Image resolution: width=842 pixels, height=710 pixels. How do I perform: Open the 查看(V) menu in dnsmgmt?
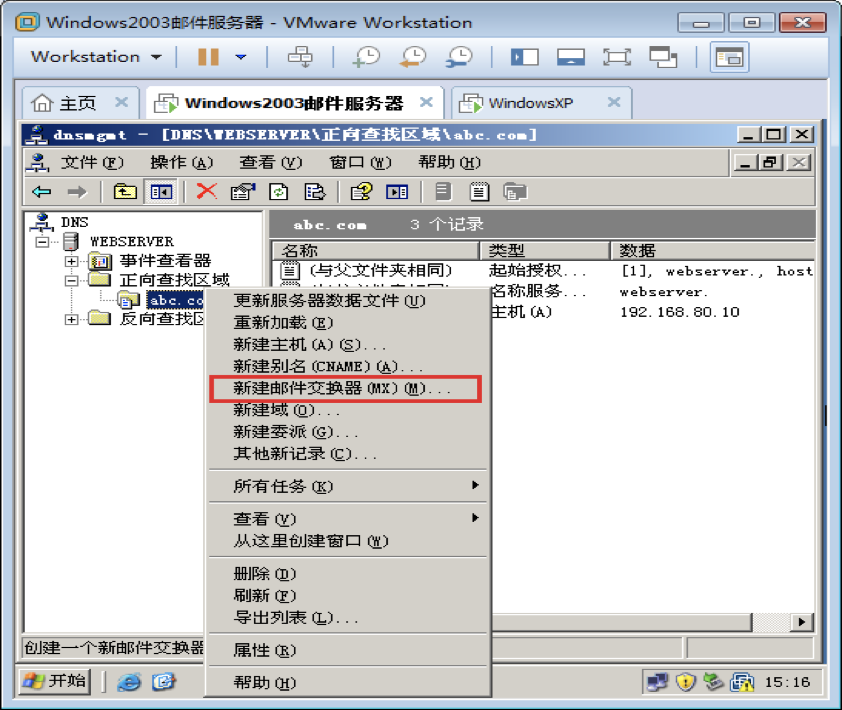(x=271, y=162)
